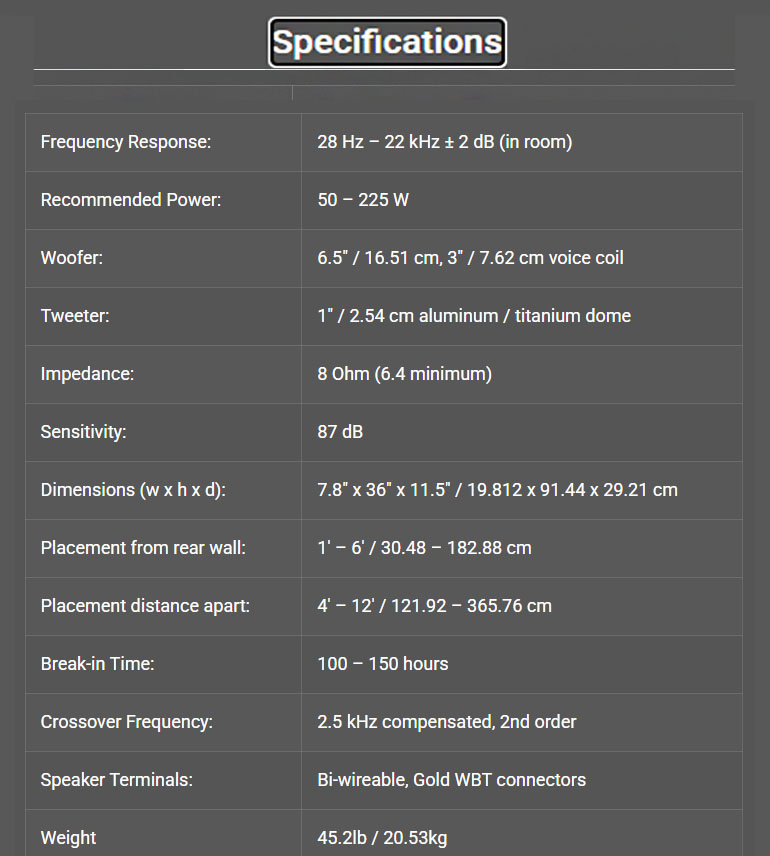Viewport: 770px width, 856px height.
Task: Click the woofer voice coil specification
Action: (x=470, y=258)
